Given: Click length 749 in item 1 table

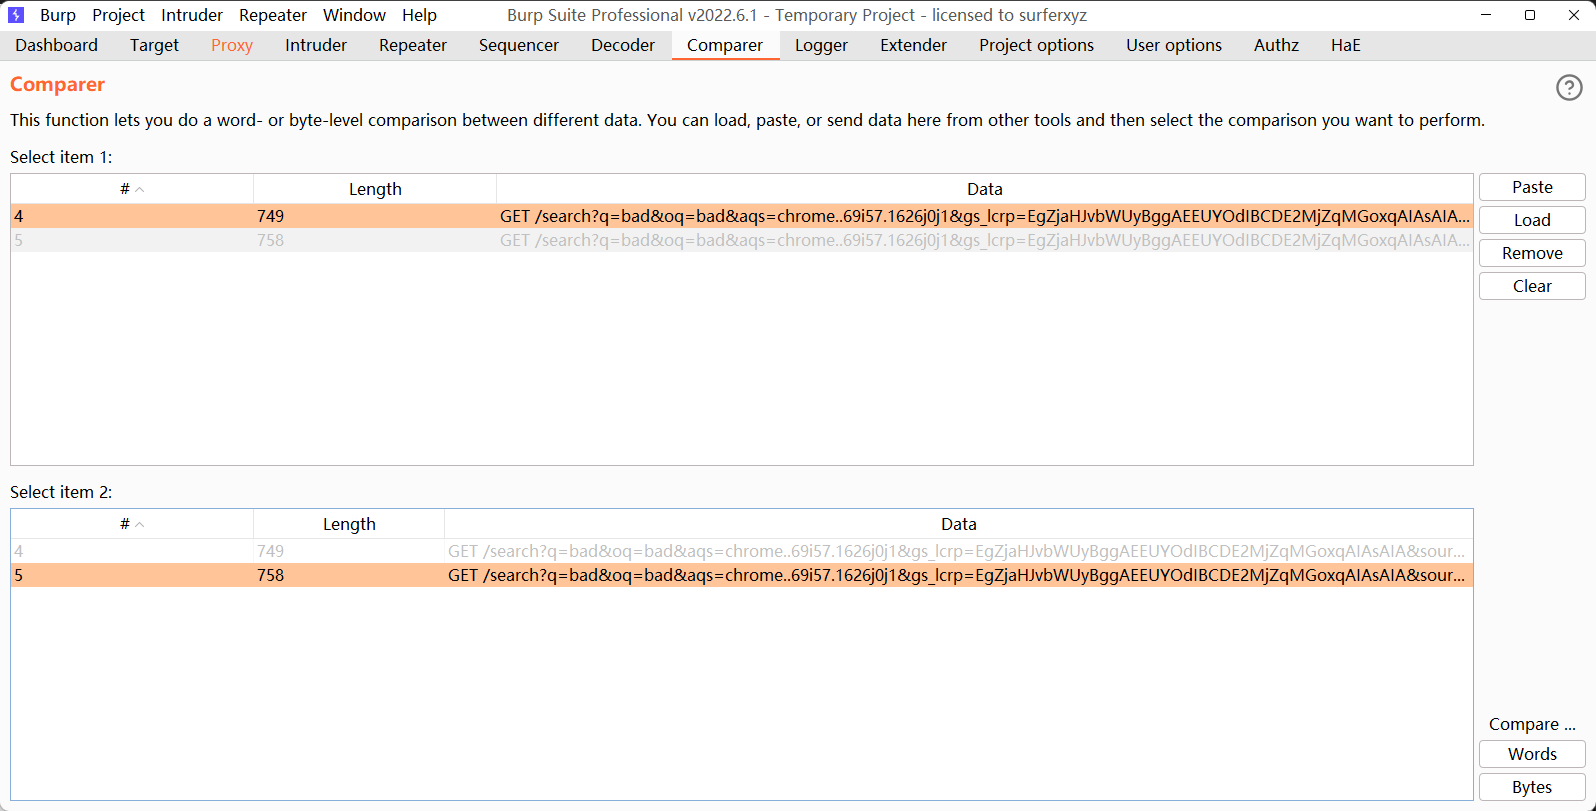Looking at the screenshot, I should [x=270, y=216].
